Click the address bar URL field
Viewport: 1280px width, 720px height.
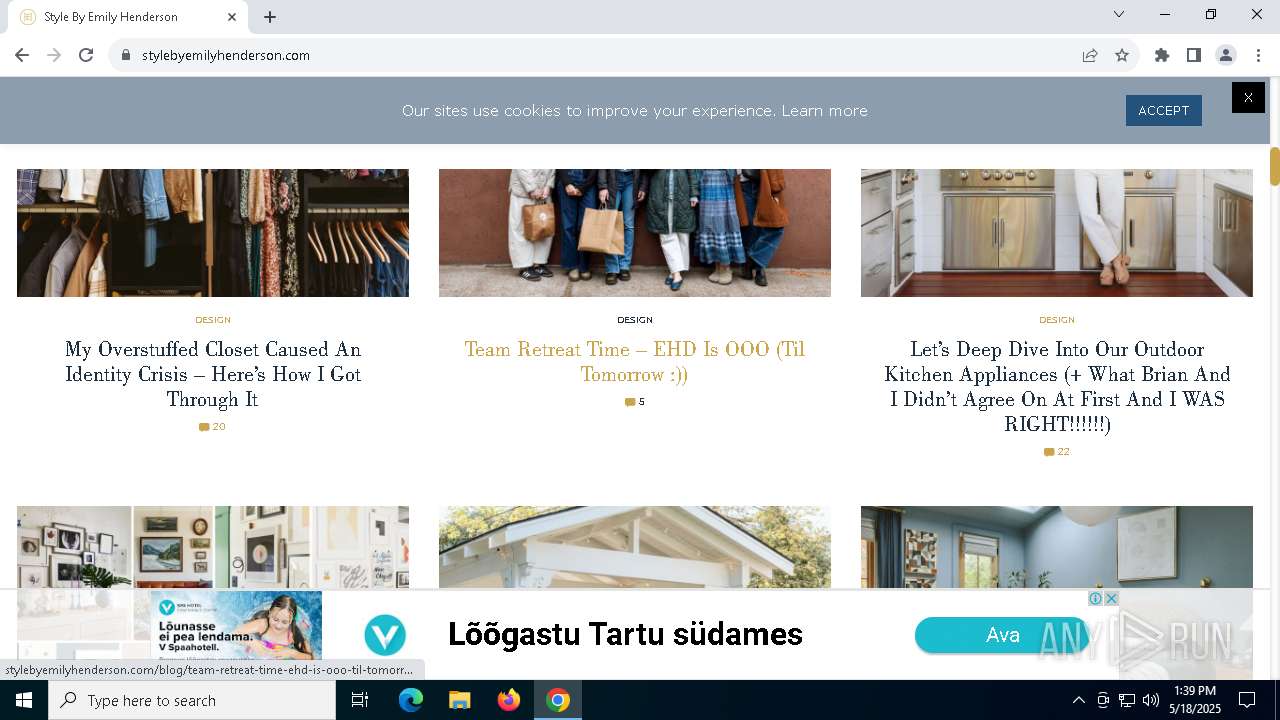click(600, 55)
